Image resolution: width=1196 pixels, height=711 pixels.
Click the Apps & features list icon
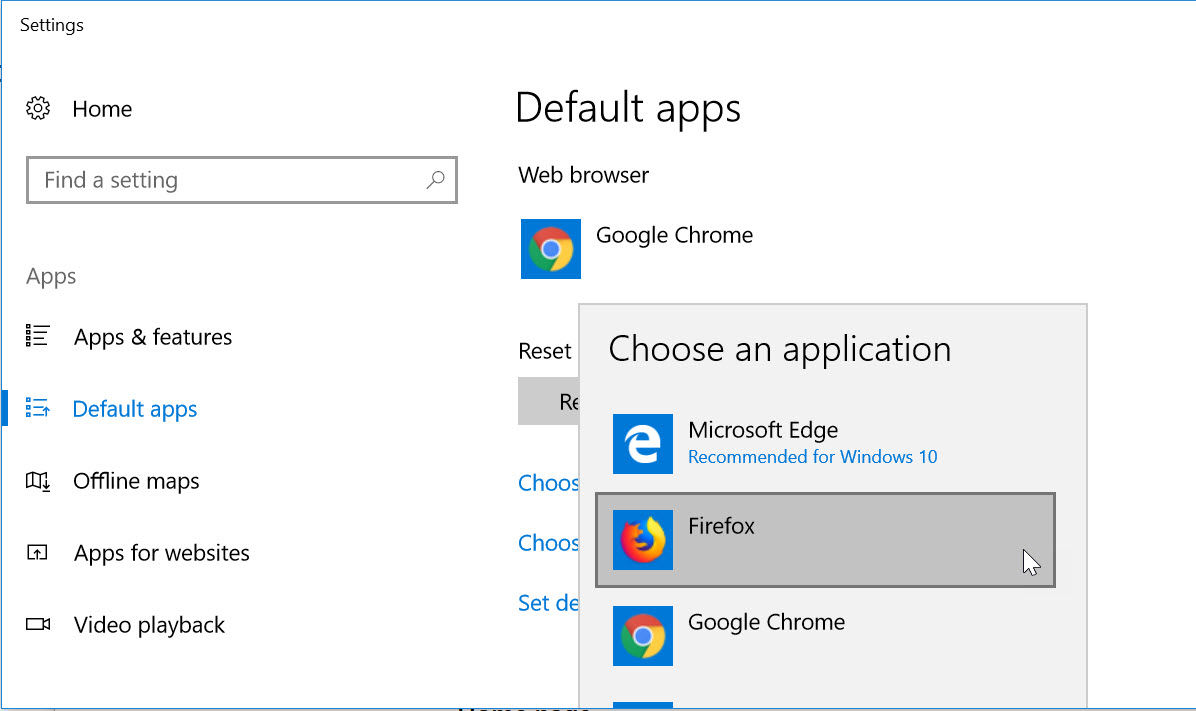pos(37,335)
